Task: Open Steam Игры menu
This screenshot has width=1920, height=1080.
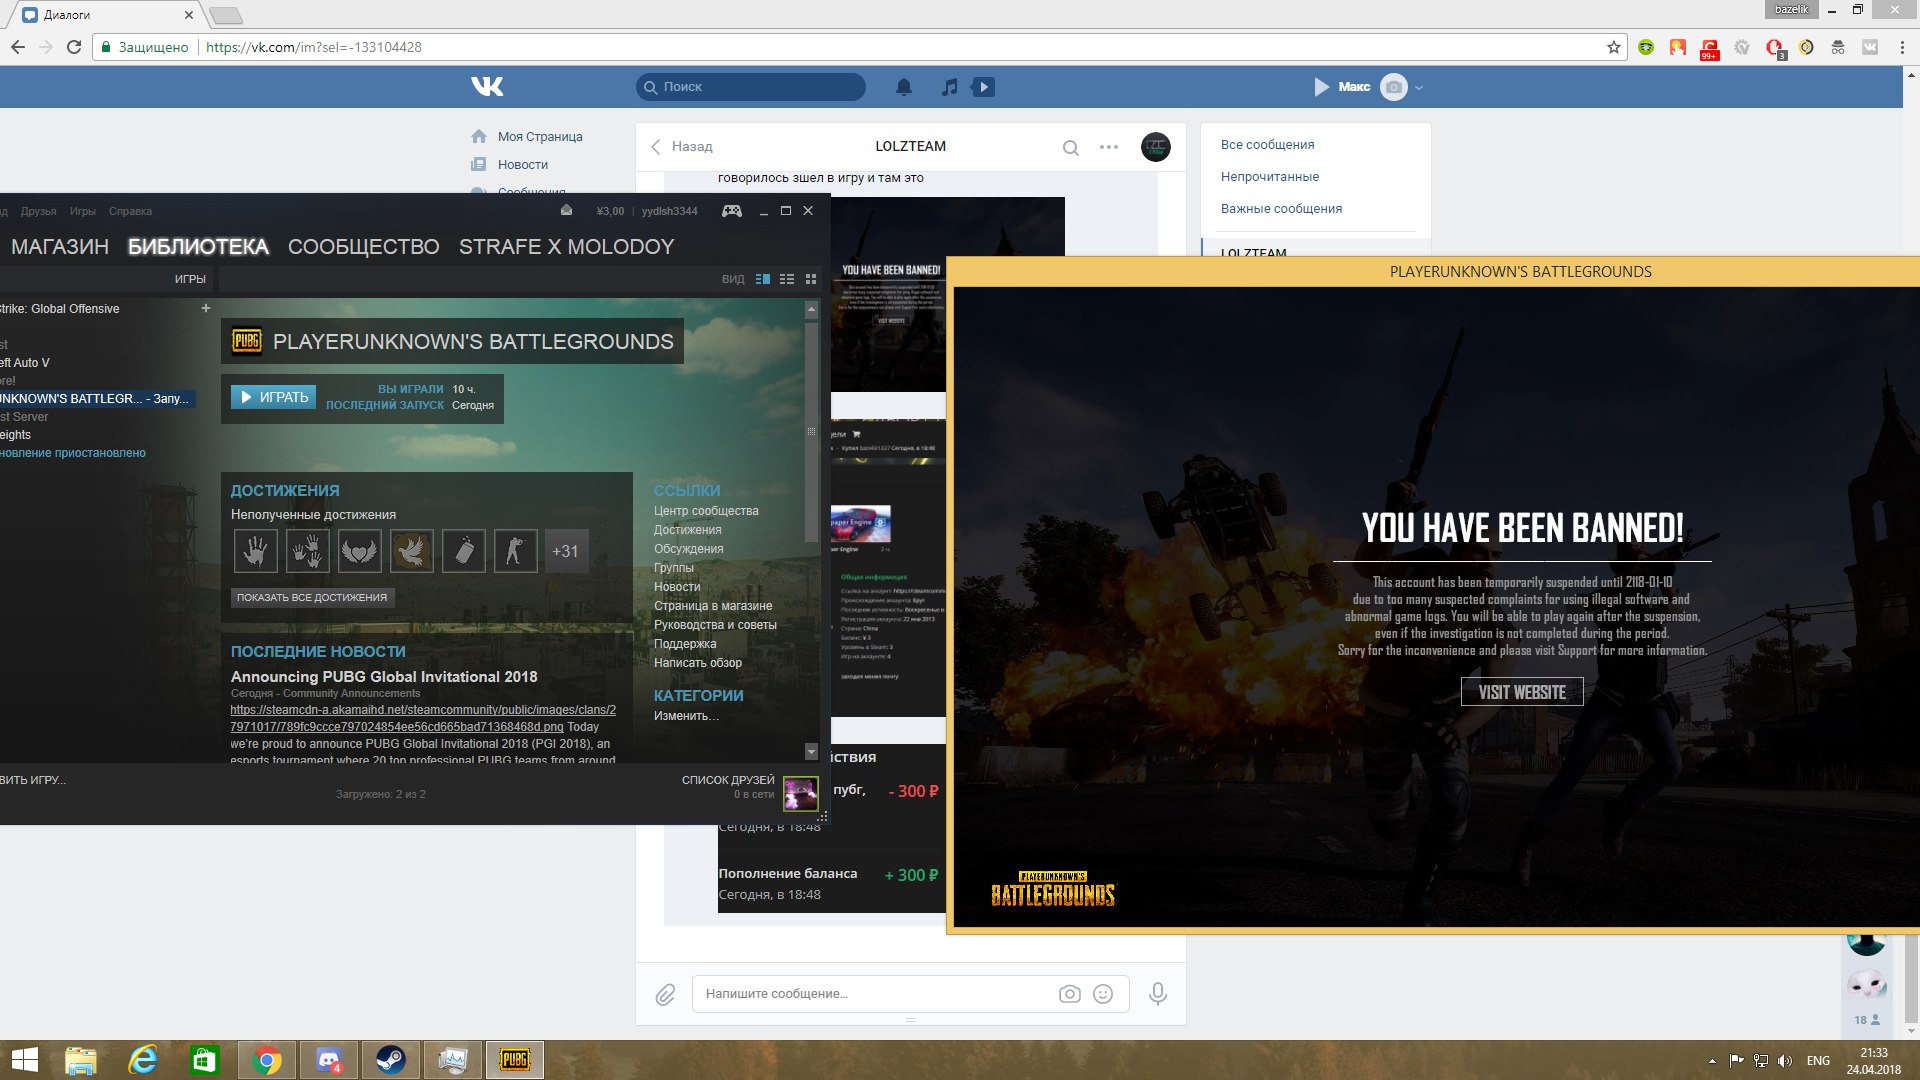Action: click(83, 211)
